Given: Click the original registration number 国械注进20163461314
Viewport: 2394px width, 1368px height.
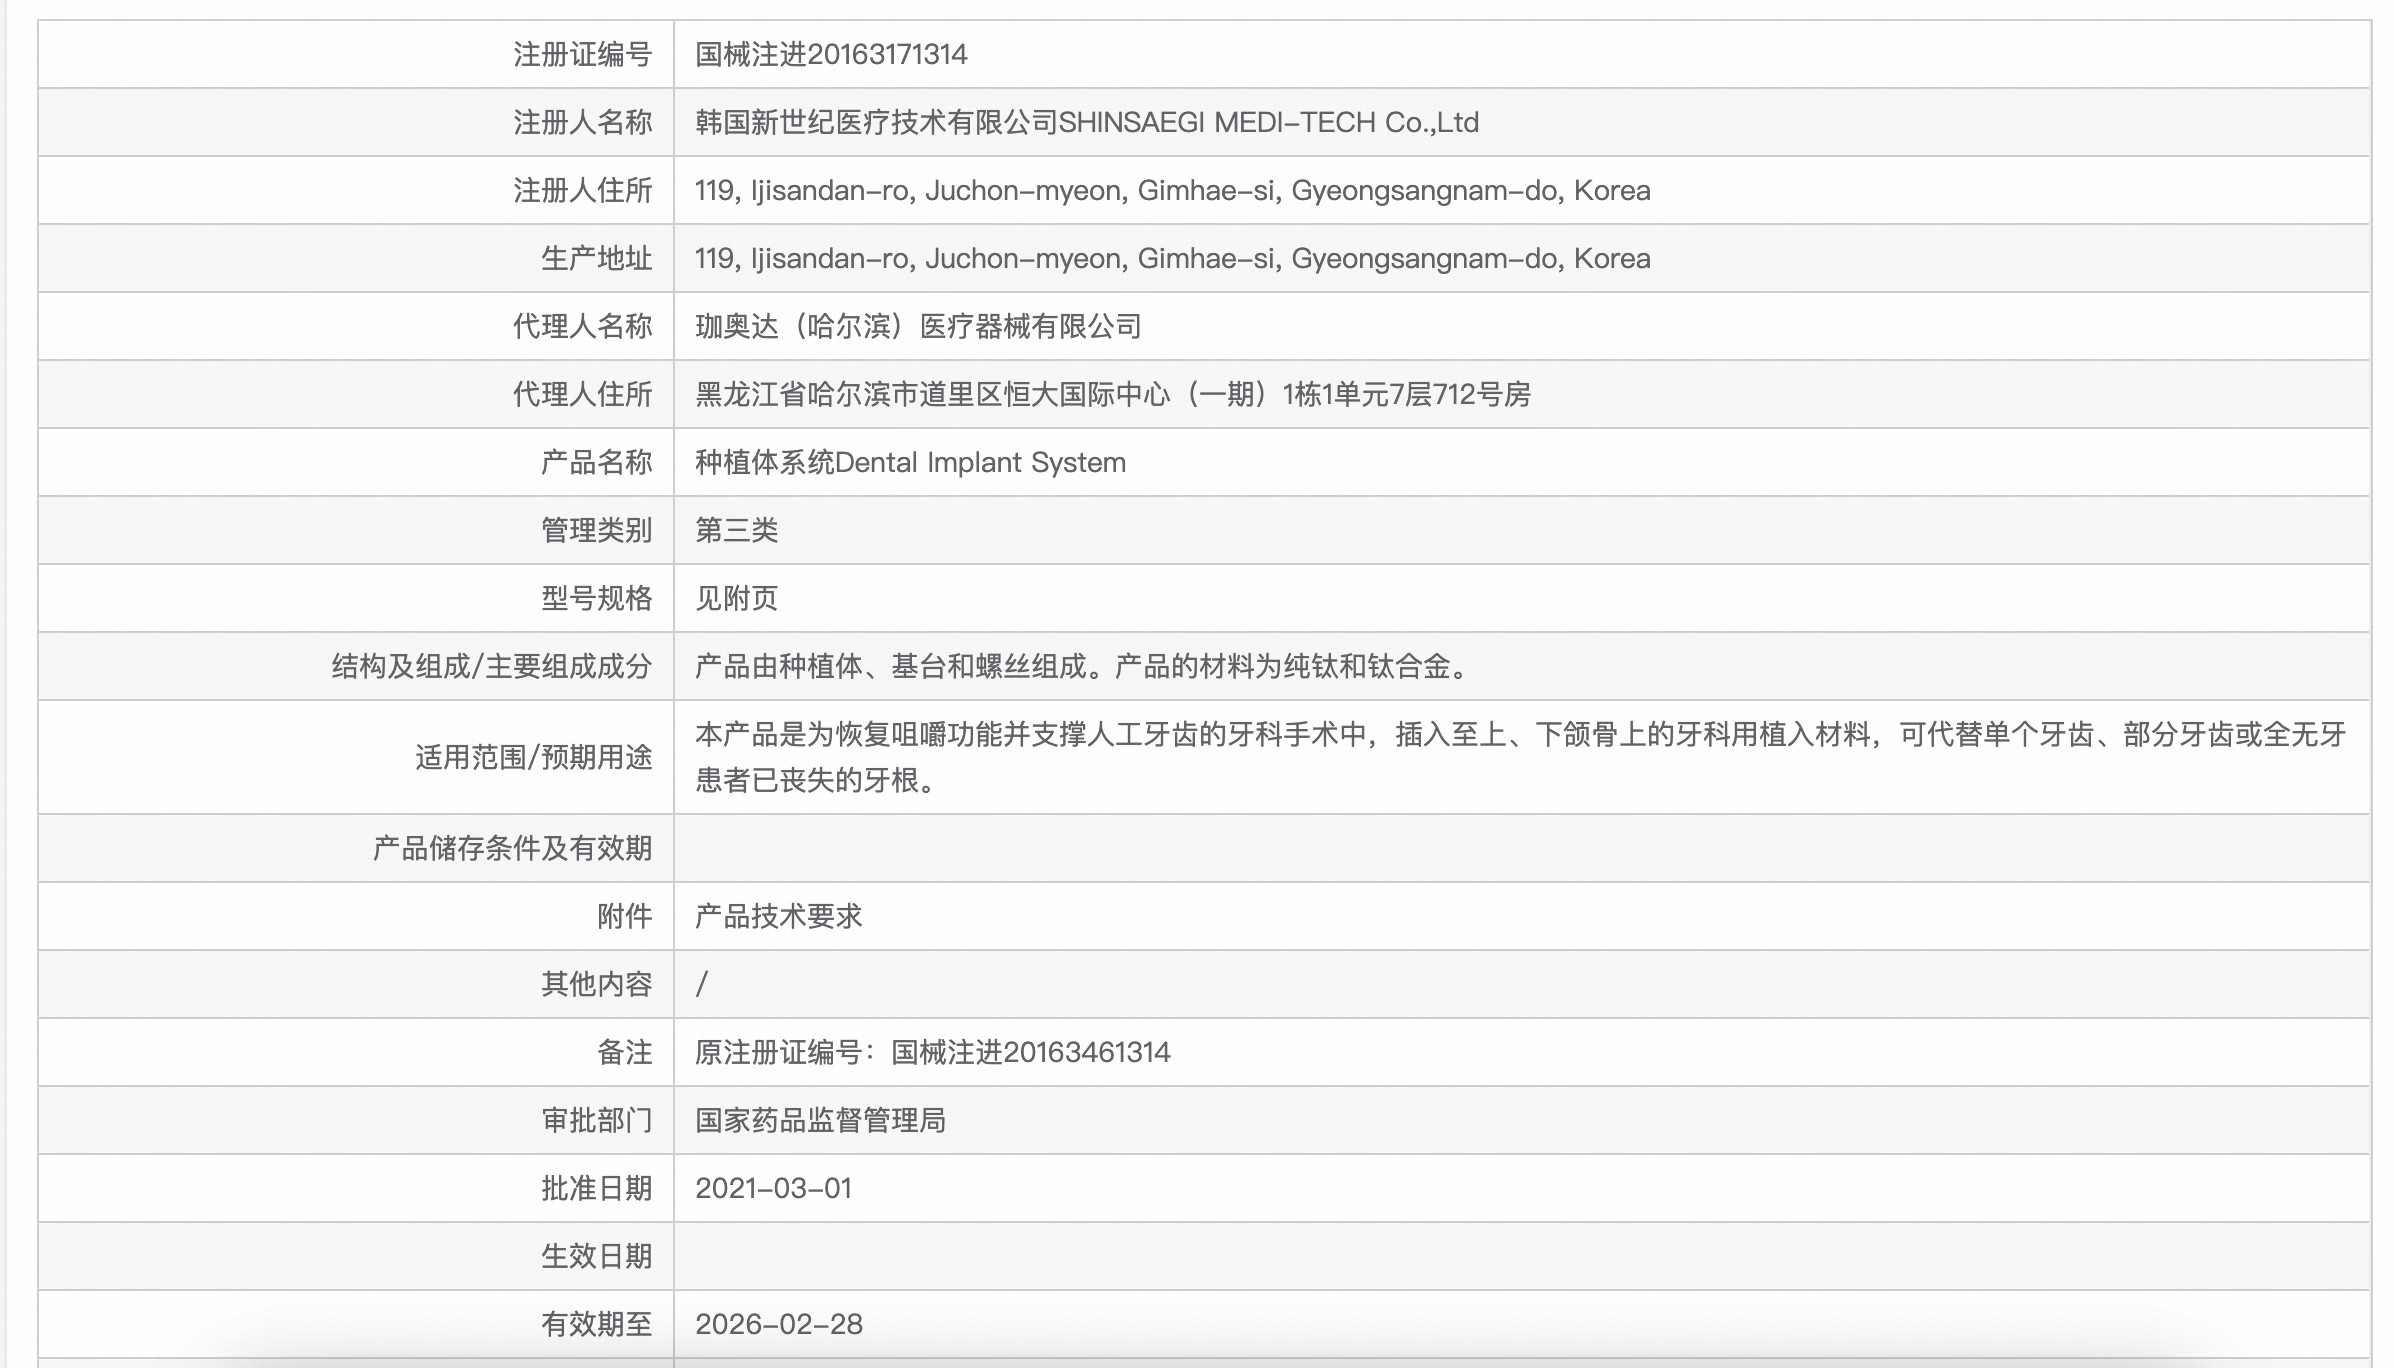Looking at the screenshot, I should (1030, 1052).
